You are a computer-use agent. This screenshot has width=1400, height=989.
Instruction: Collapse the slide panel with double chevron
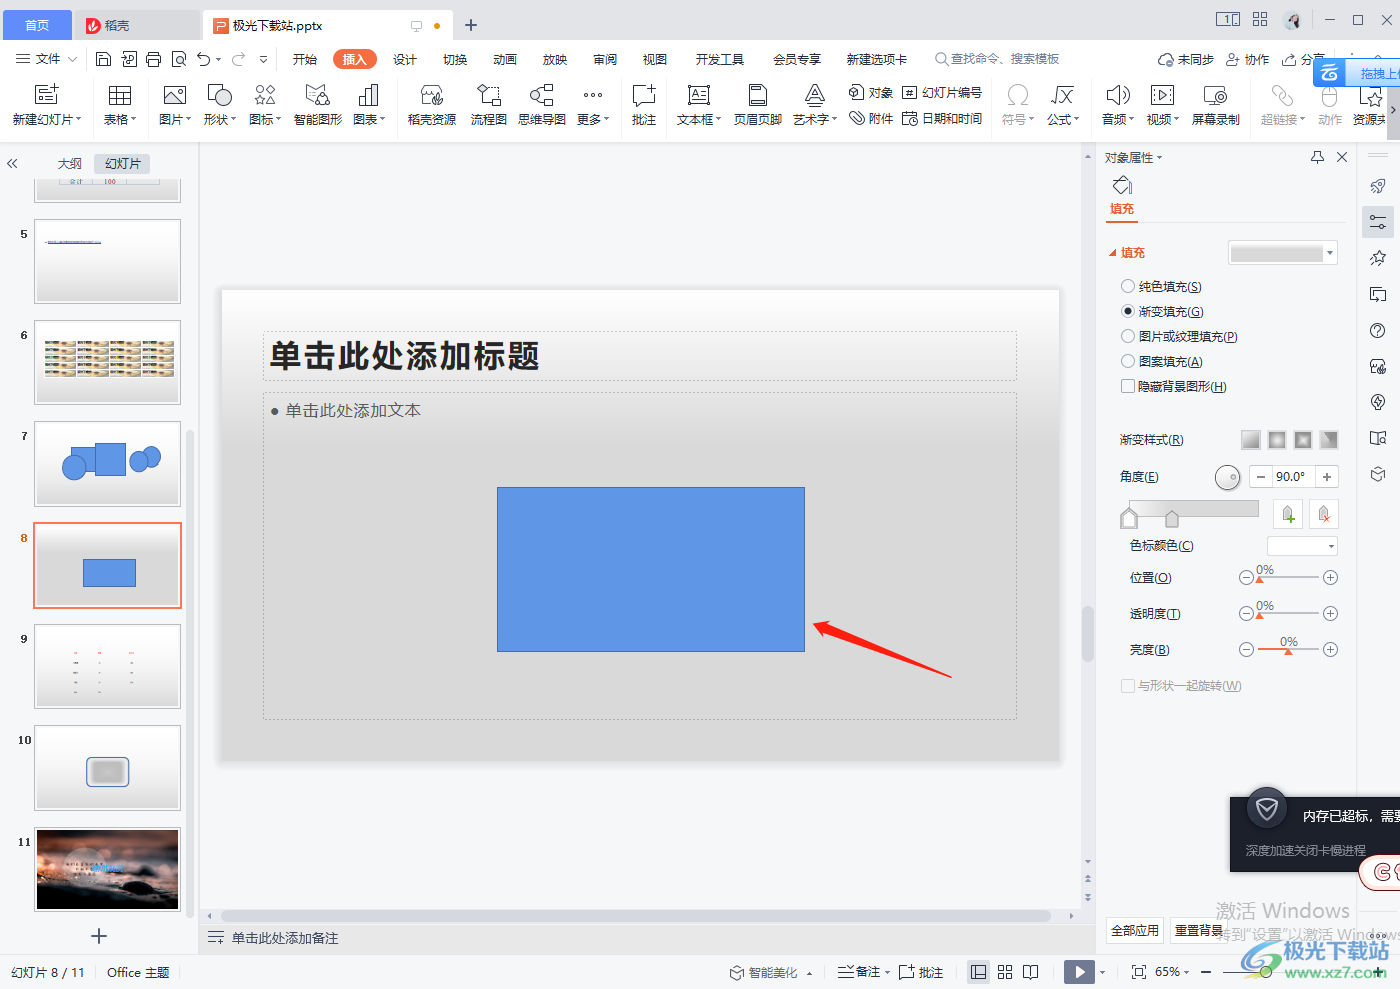(x=12, y=163)
